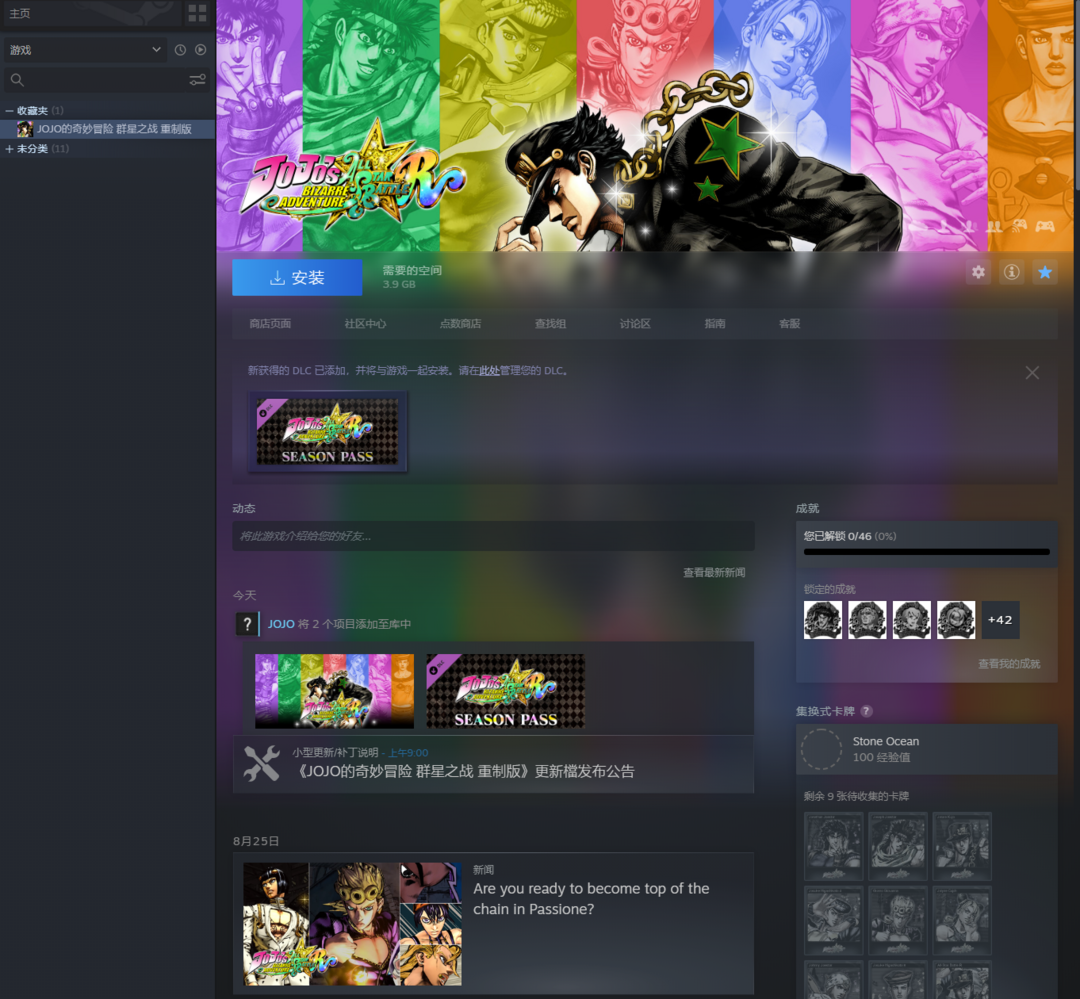Expand the 未分类 category
1080x999 pixels.
(x=10, y=149)
